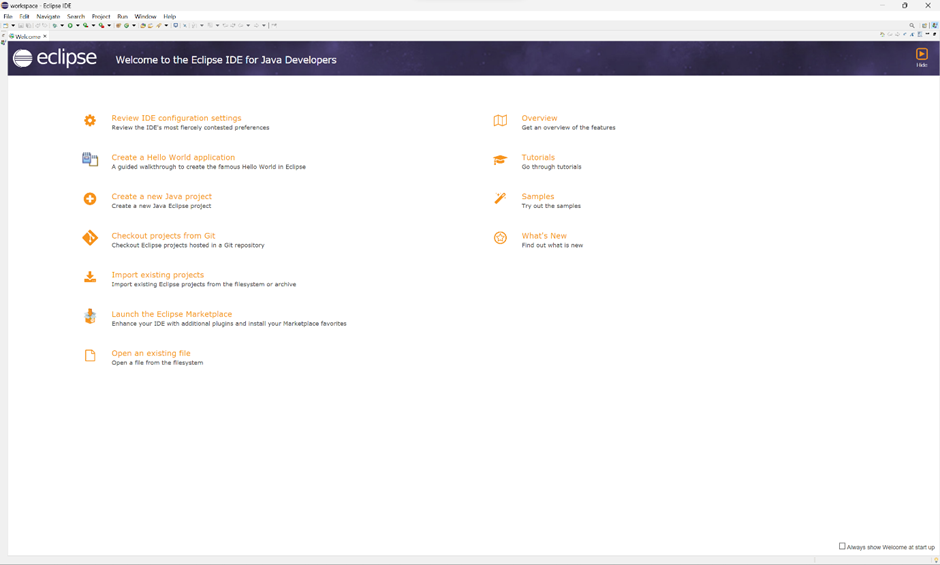The image size is (940, 565).
Task: Click the Magnify font size icon
Action: (x=912, y=34)
